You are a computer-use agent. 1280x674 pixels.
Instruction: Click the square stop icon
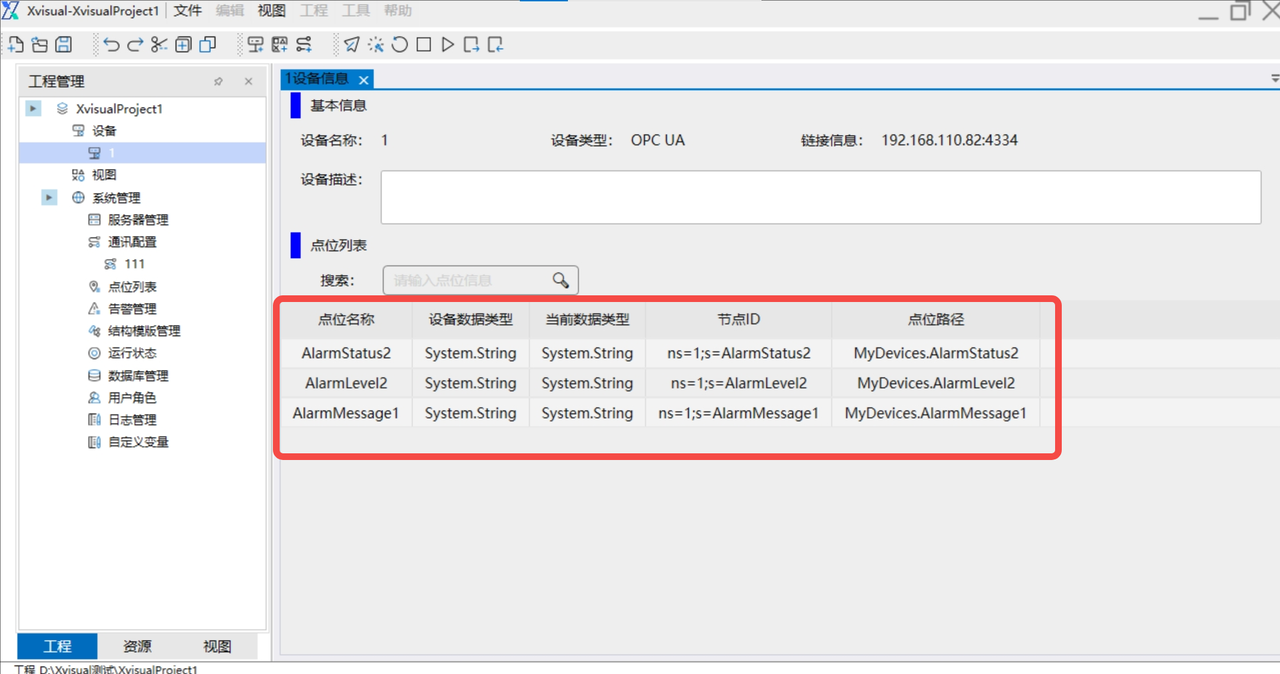point(424,44)
